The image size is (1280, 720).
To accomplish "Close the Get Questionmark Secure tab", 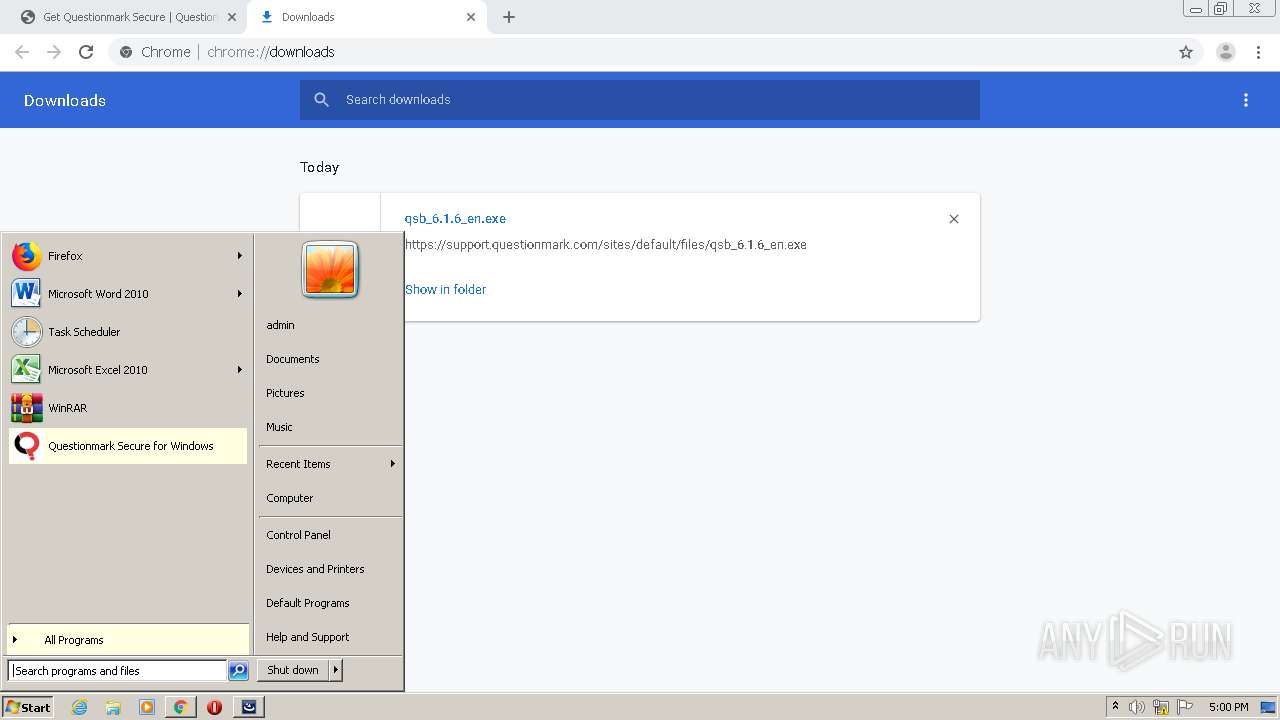I will coord(232,17).
